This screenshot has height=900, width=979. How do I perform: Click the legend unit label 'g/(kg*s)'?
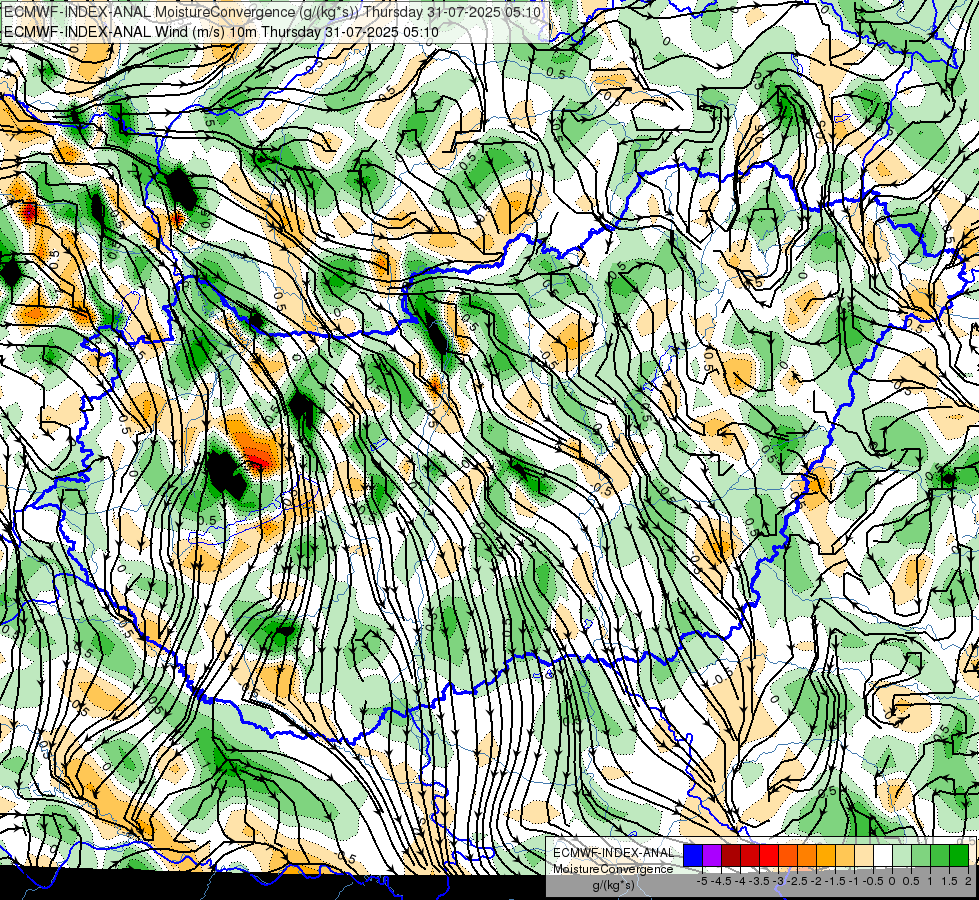613,885
